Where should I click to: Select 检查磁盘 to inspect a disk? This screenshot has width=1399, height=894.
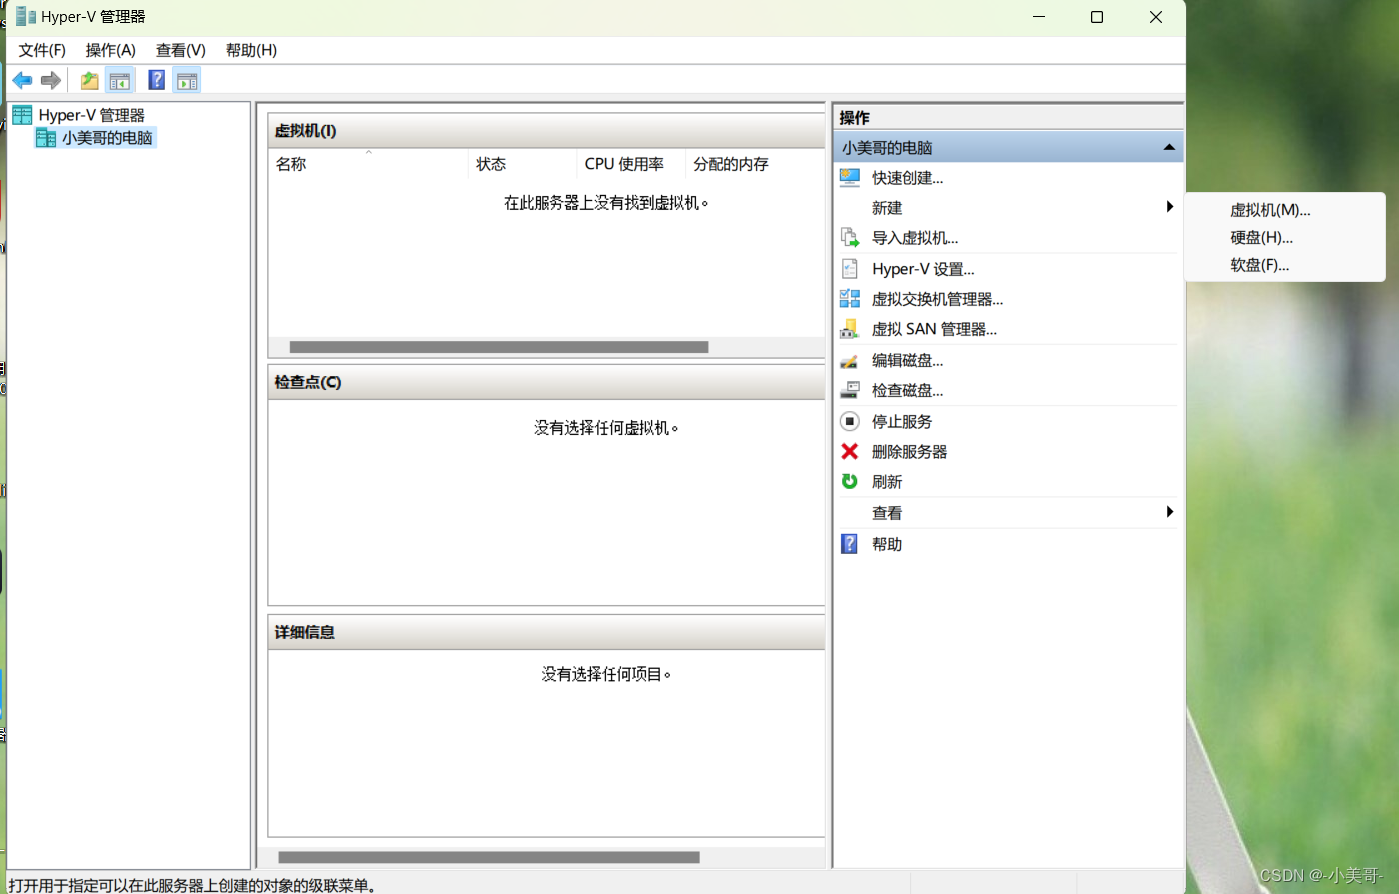click(906, 390)
